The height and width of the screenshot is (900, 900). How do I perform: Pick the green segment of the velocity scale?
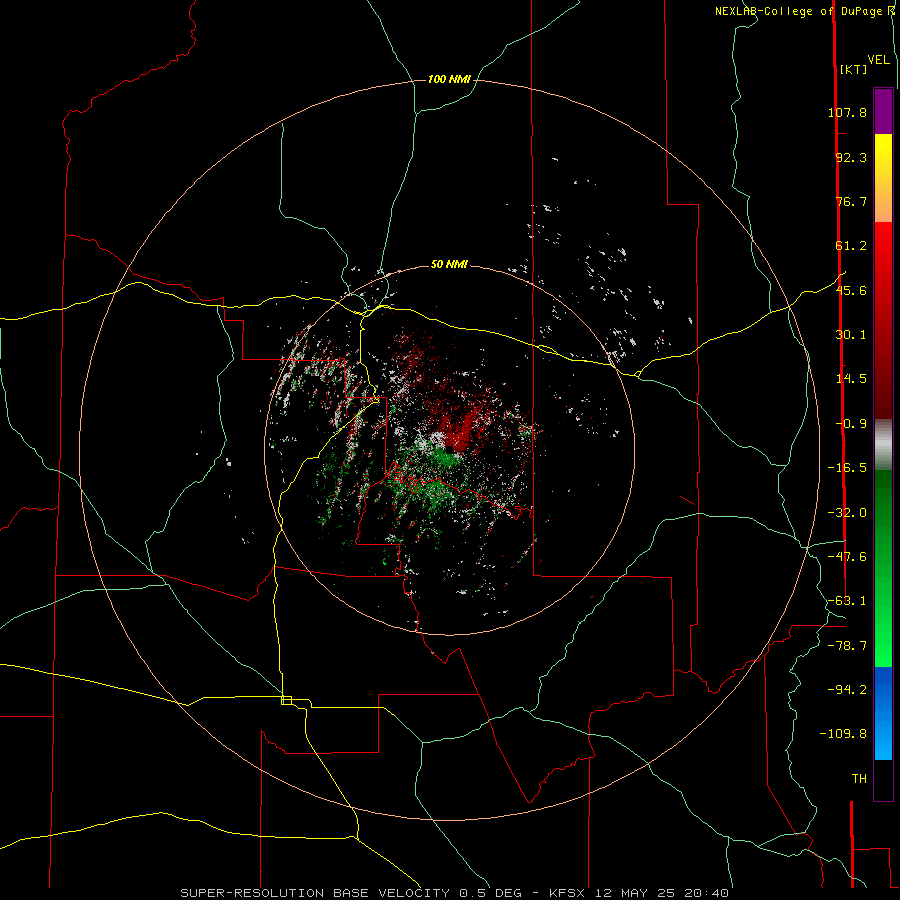(883, 568)
